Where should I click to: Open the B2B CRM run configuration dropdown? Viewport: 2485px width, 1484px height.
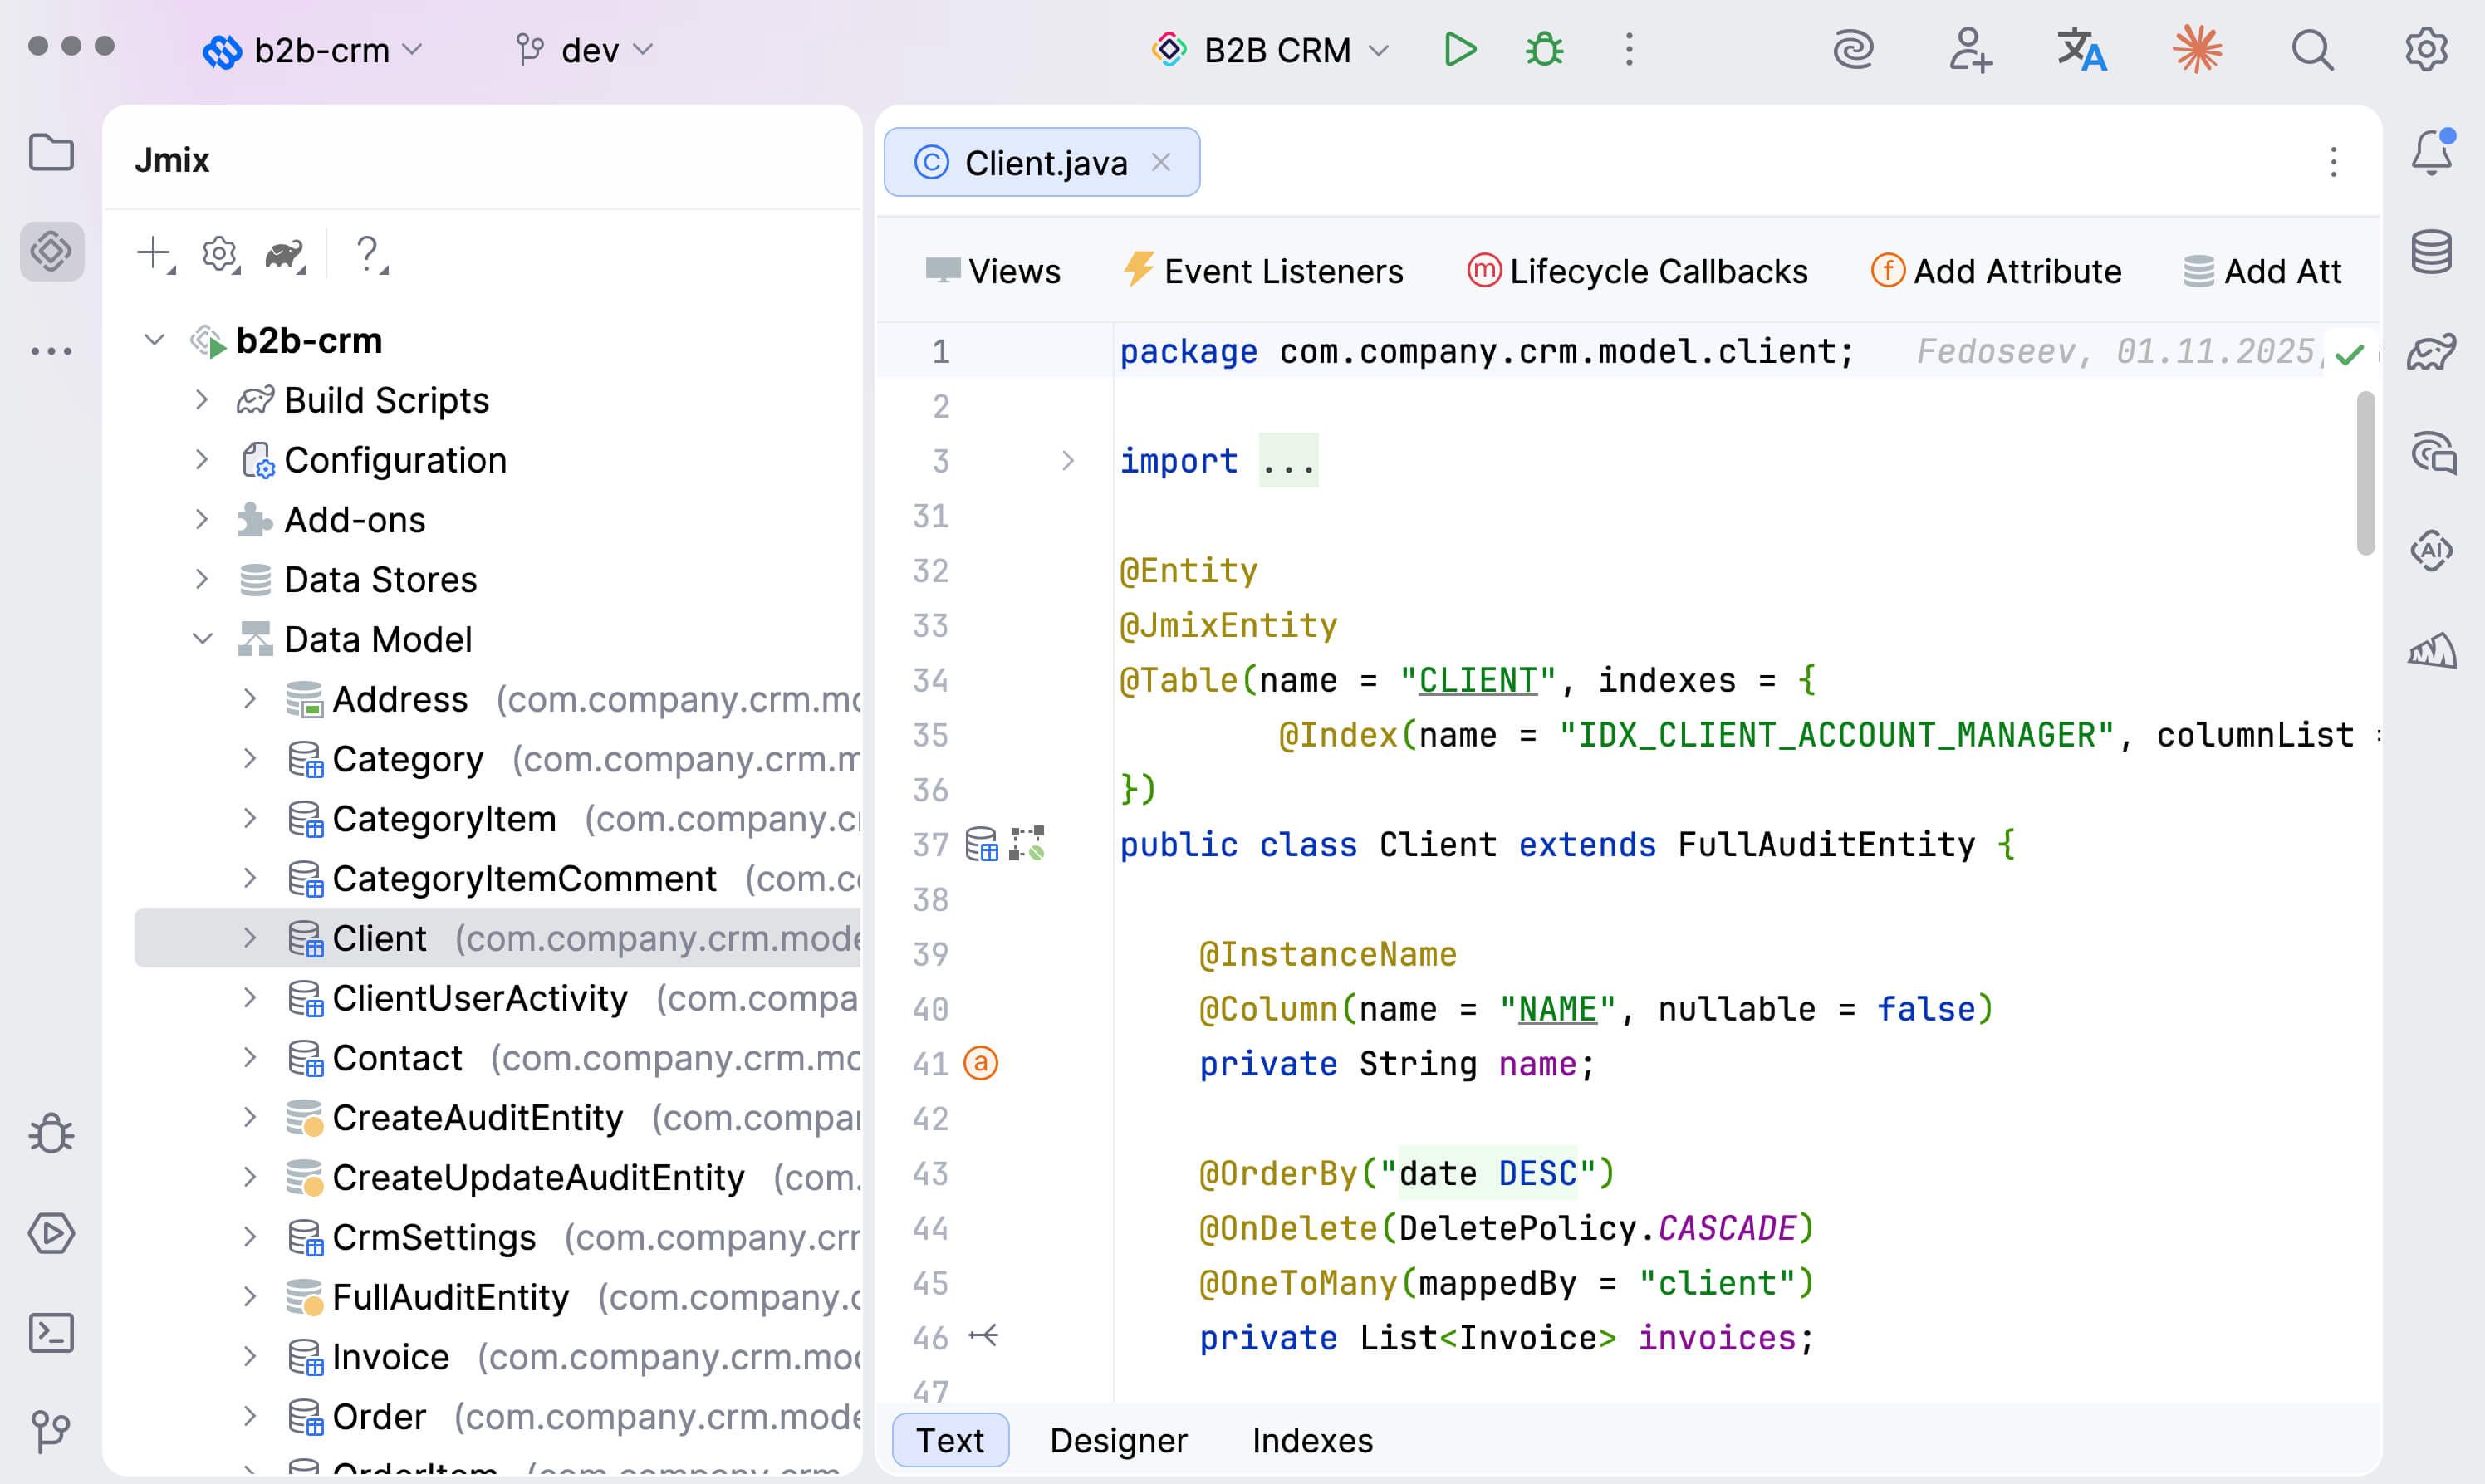click(1271, 49)
